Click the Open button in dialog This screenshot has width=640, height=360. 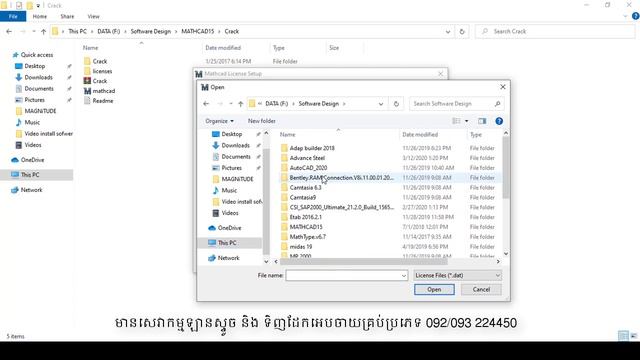(x=434, y=289)
